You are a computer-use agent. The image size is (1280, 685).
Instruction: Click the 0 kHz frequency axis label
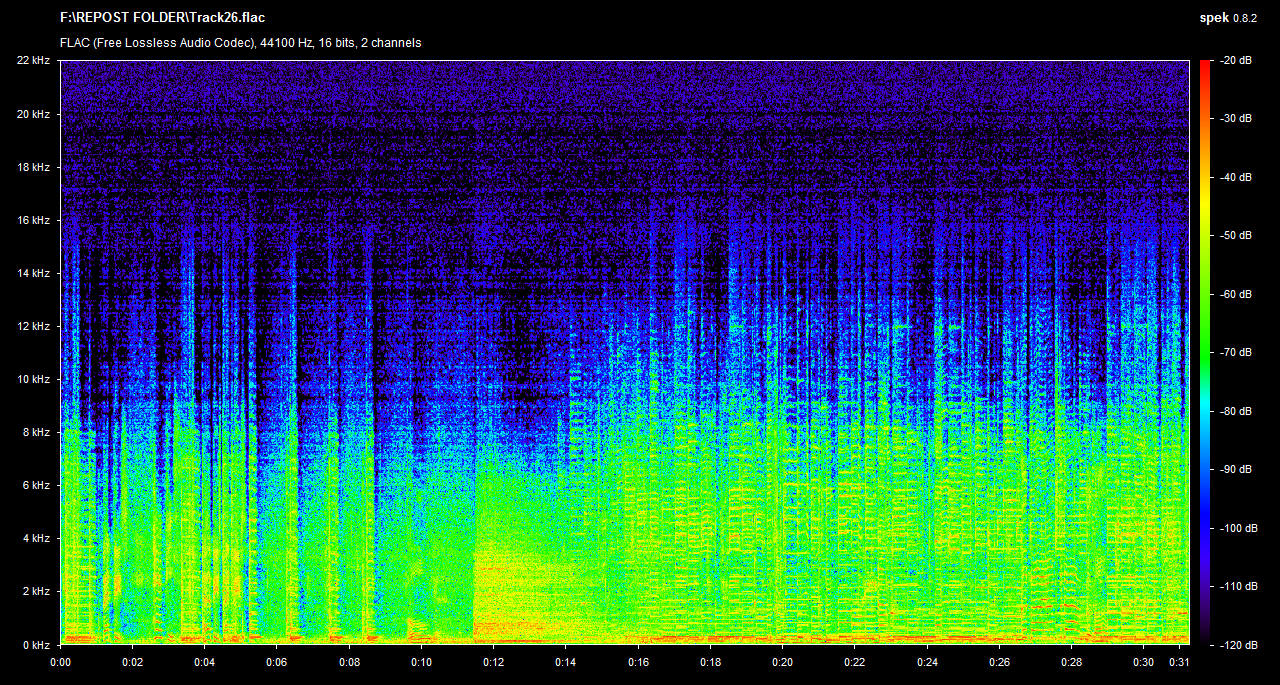(x=36, y=644)
